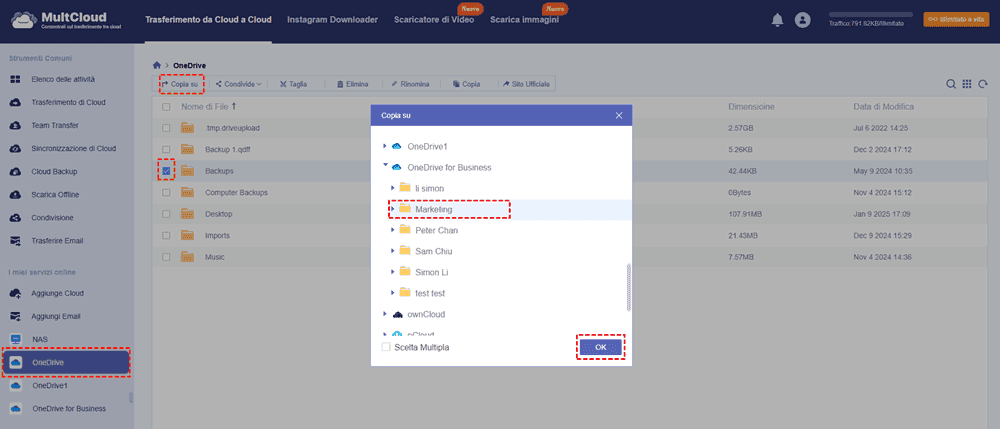
Task: Check the Computer Backups row checkbox
Action: 166,192
